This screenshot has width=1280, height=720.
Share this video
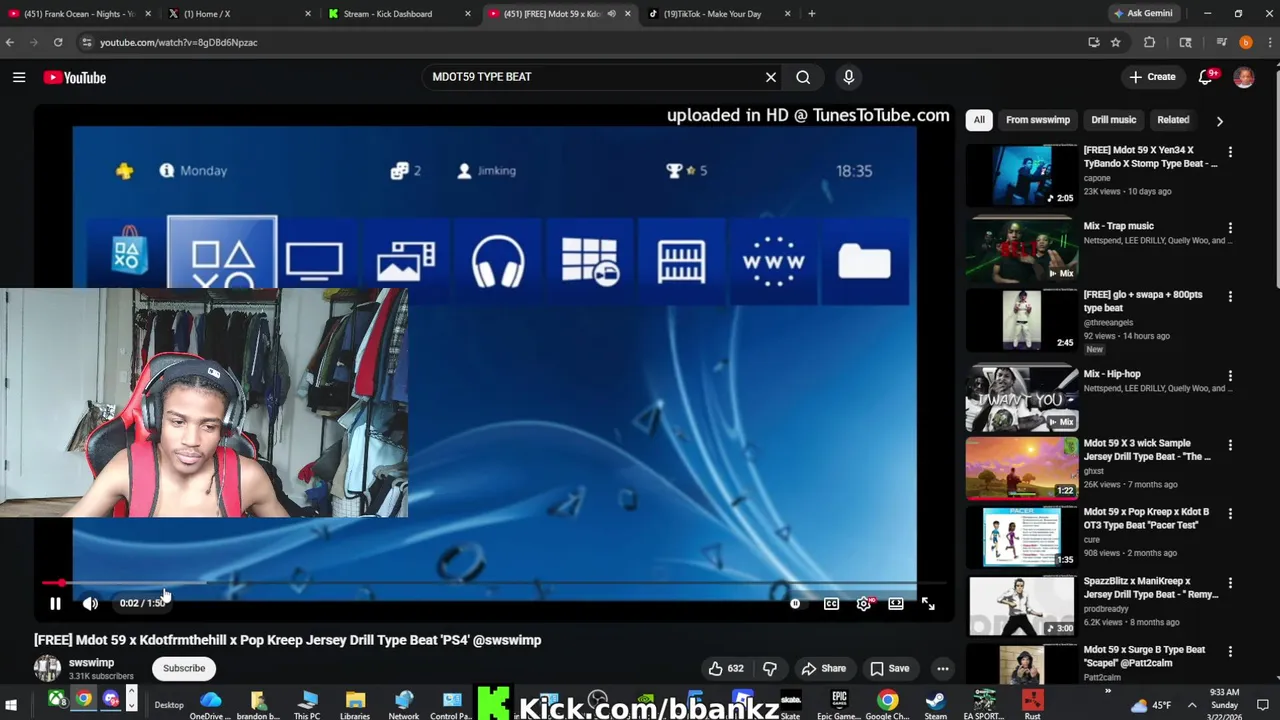point(824,668)
